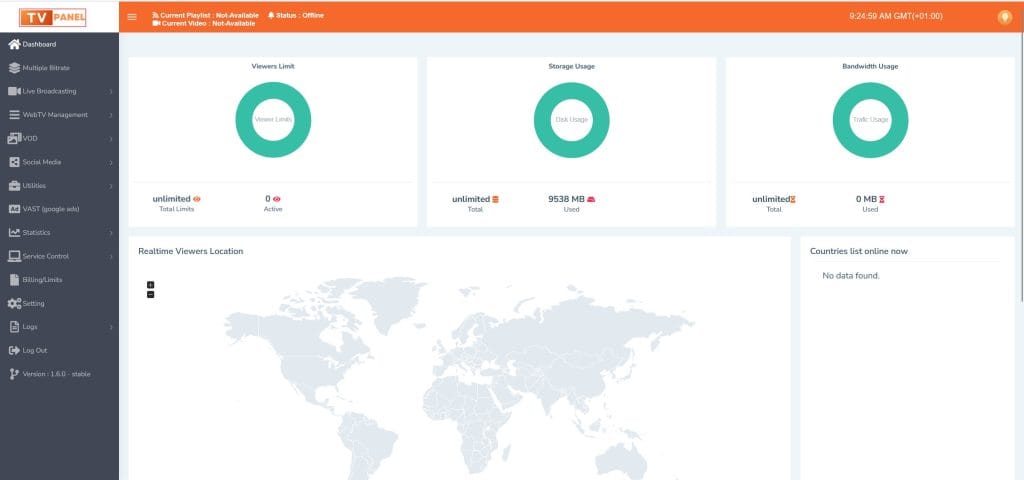The width and height of the screenshot is (1024, 480).
Task: Zoom in on the viewers map
Action: click(x=151, y=285)
